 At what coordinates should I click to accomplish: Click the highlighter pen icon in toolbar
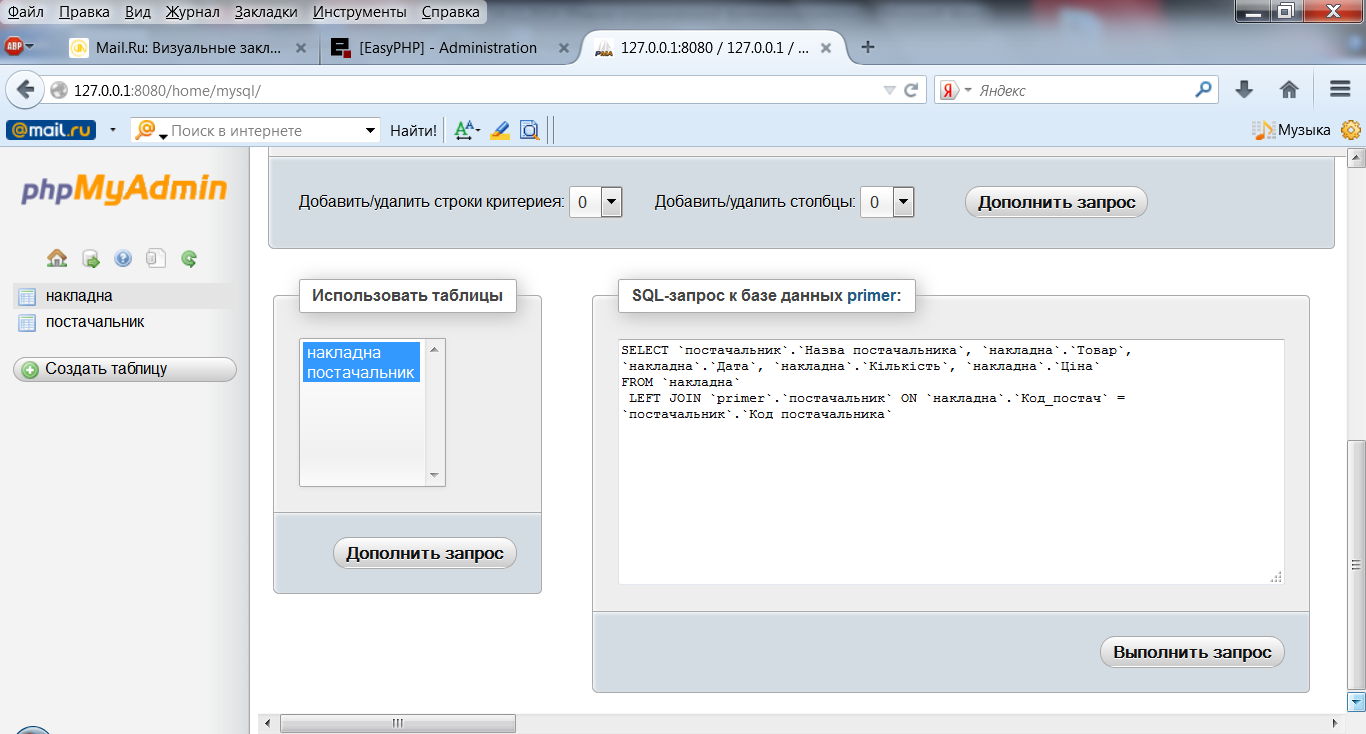click(500, 130)
